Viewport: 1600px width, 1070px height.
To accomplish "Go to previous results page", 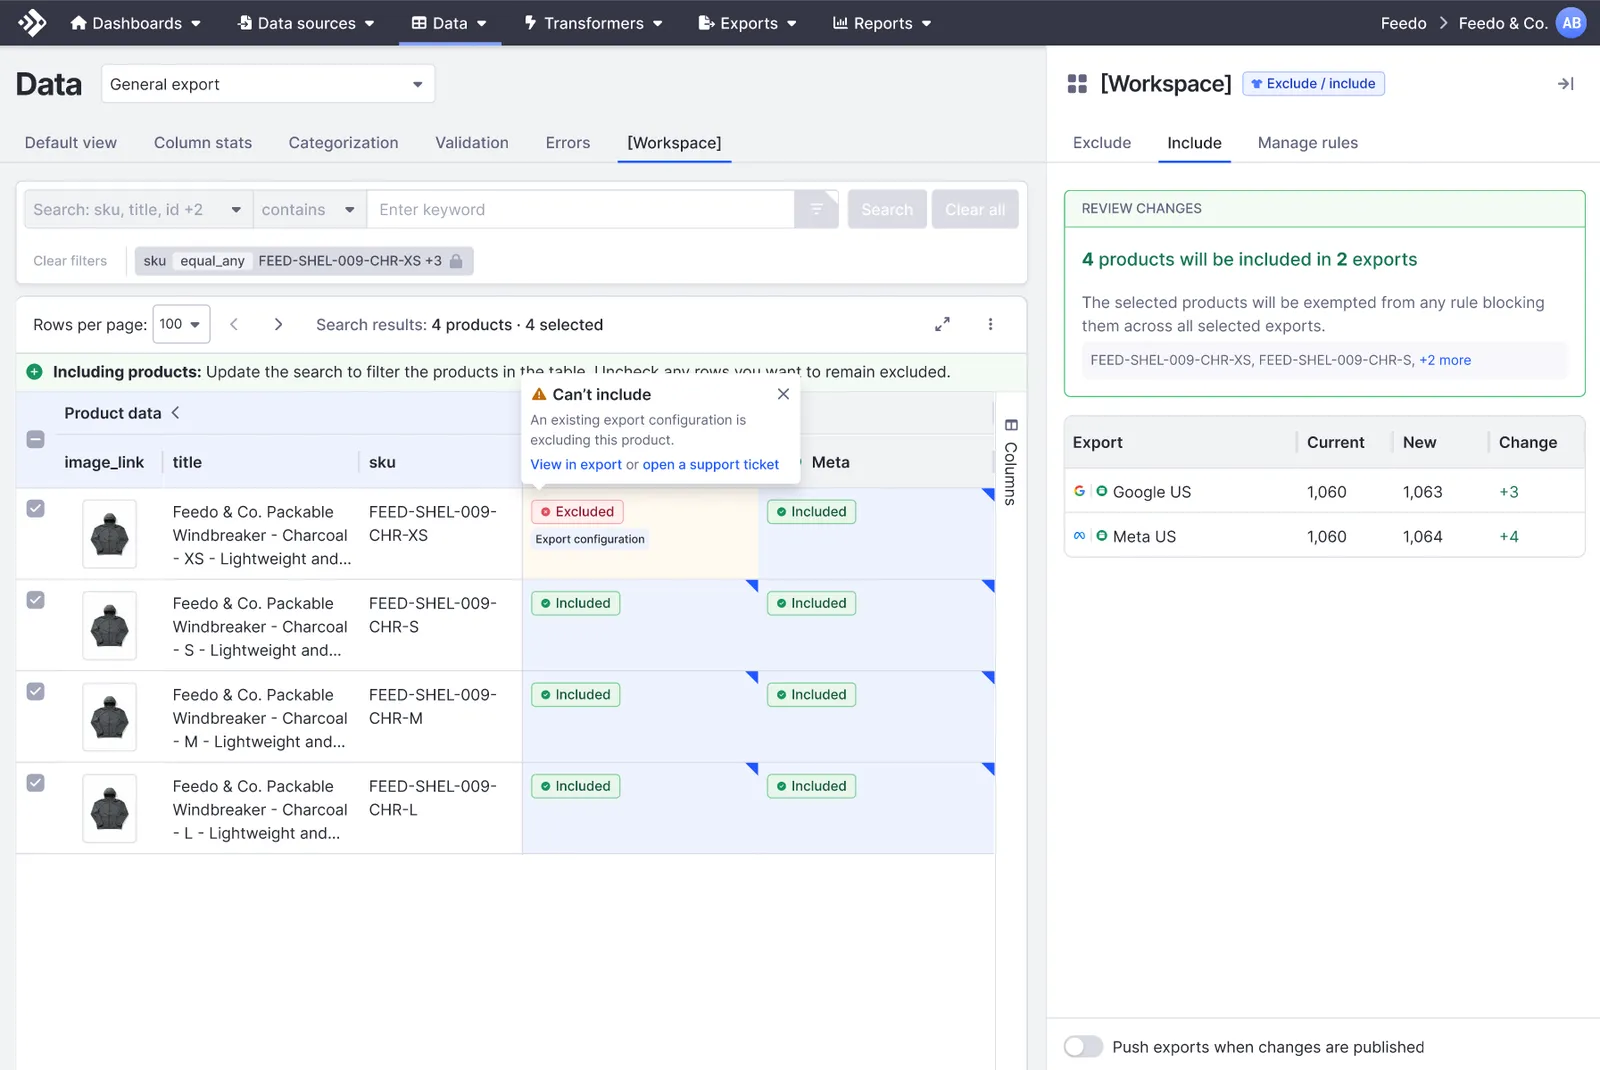I will tap(234, 324).
